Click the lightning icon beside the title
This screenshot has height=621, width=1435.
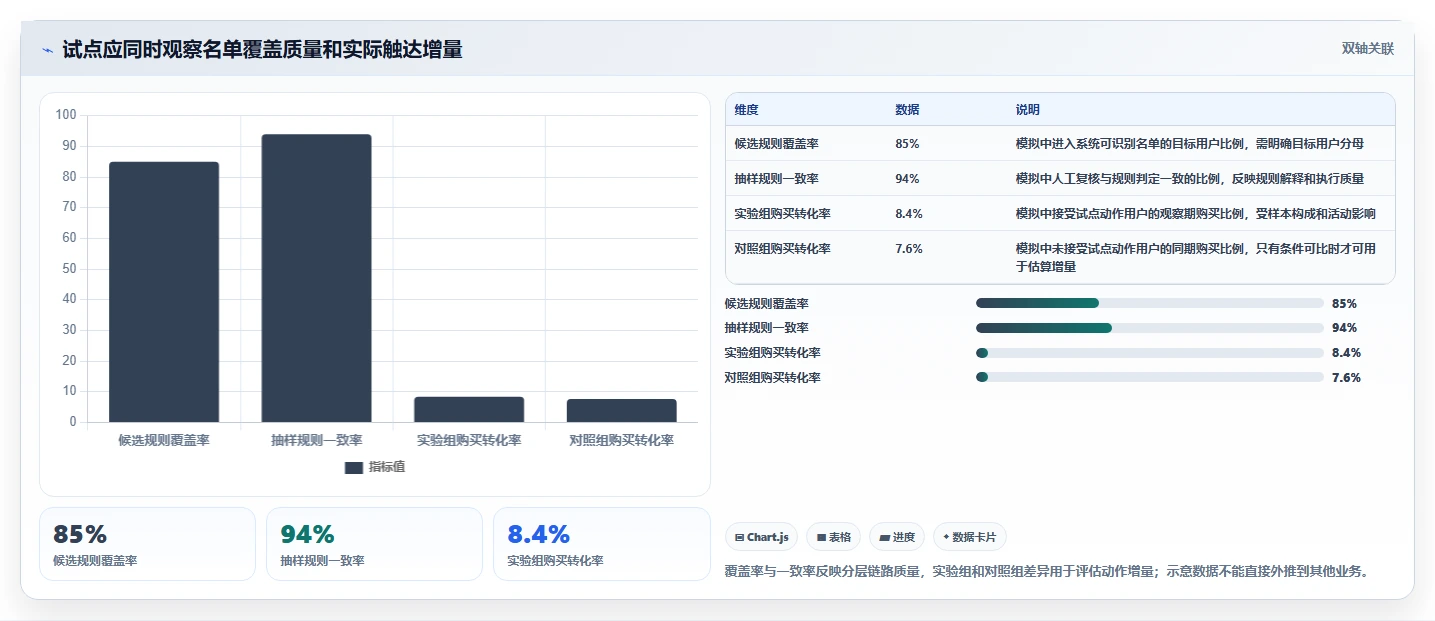47,50
